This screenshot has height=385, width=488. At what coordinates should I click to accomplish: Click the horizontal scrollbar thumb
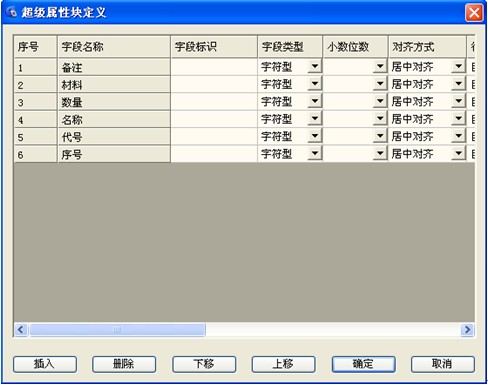tap(117, 329)
